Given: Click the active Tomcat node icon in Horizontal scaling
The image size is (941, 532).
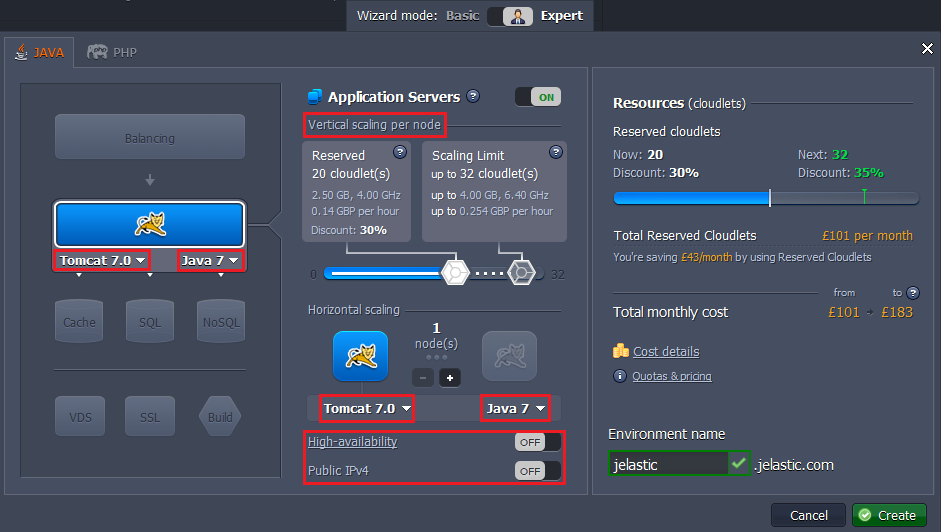Looking at the screenshot, I should click(361, 356).
